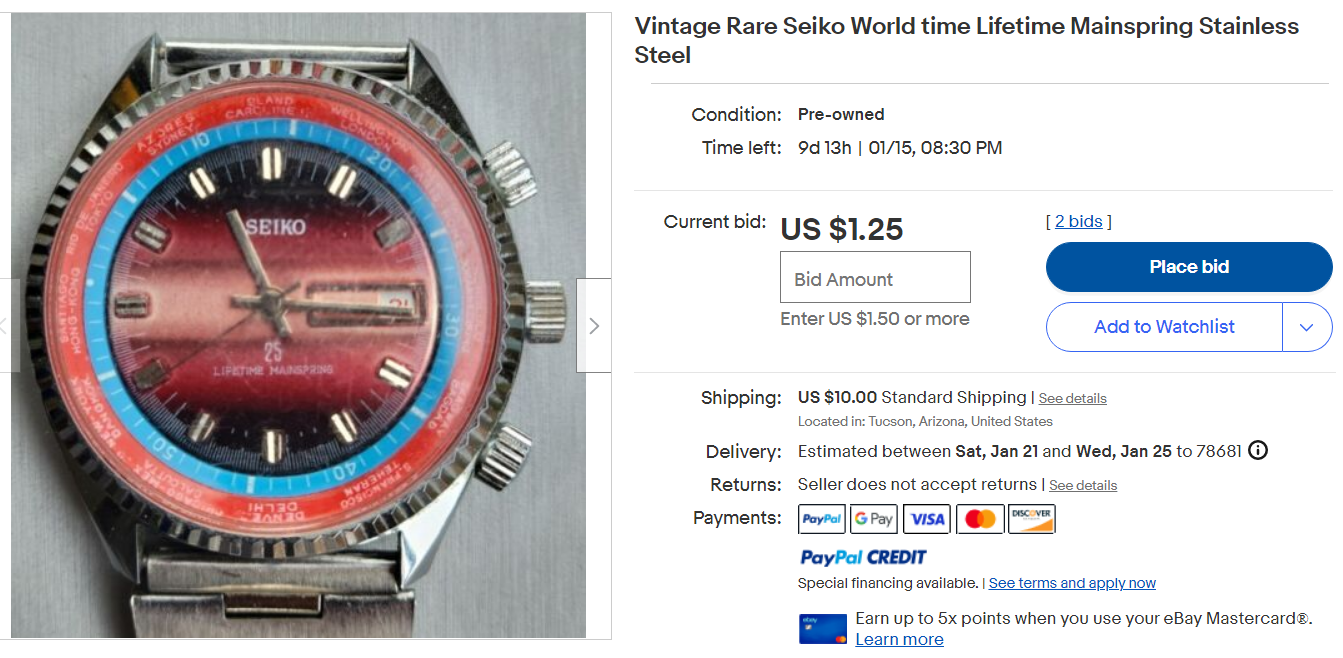Go to the previous watch photo
The image size is (1343, 658).
pyautogui.click(x=6, y=326)
